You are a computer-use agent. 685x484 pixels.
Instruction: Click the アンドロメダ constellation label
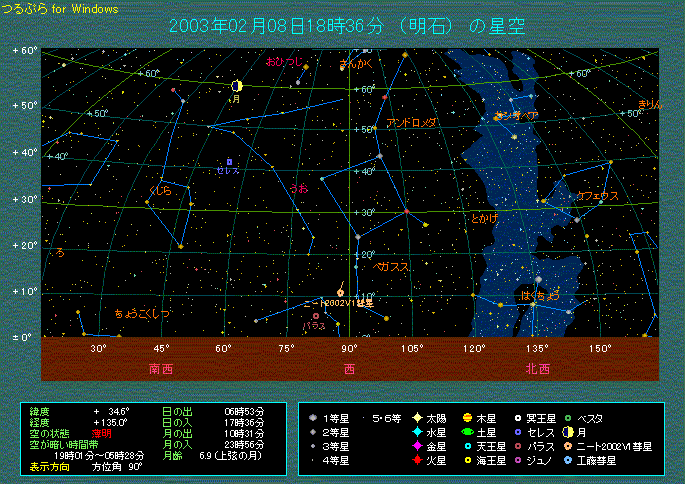pos(411,122)
